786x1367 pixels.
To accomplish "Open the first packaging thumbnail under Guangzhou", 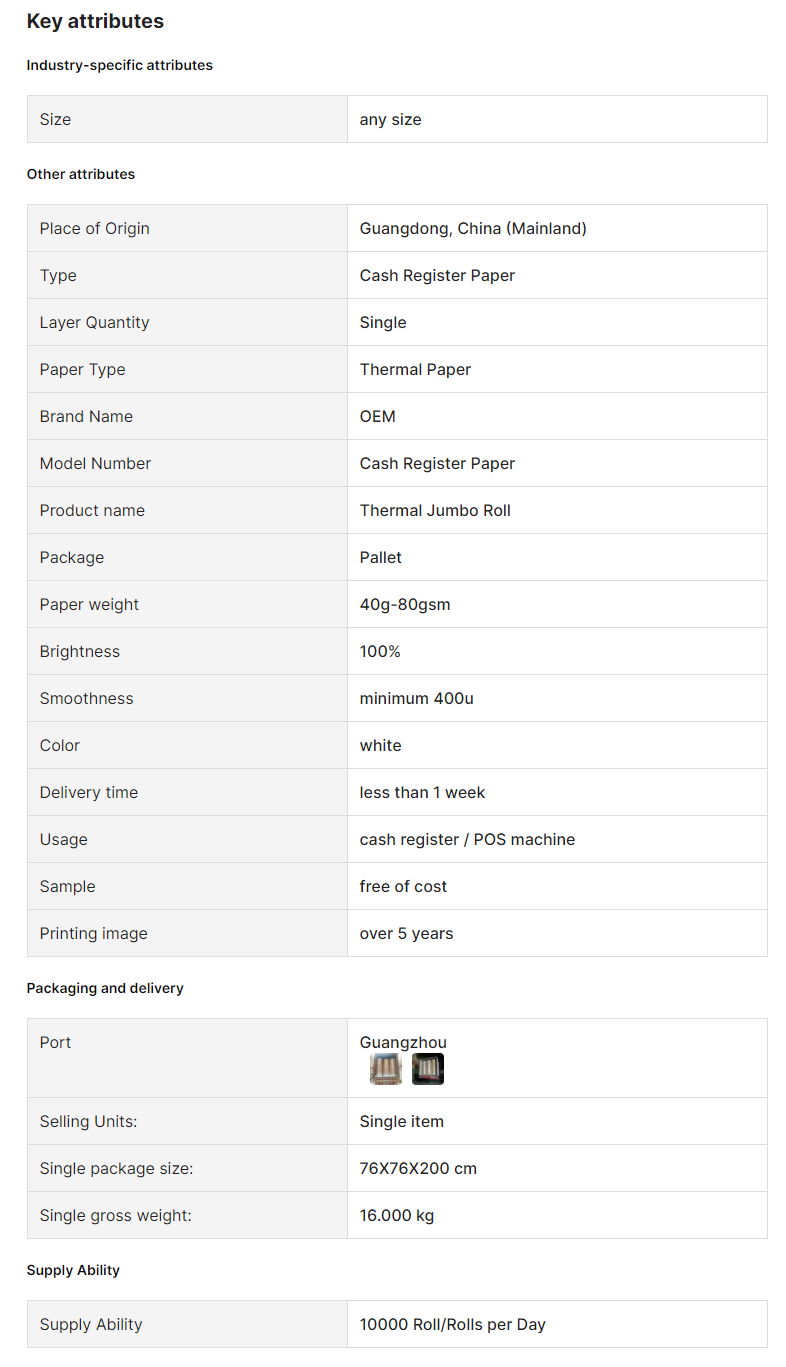I will click(385, 1069).
